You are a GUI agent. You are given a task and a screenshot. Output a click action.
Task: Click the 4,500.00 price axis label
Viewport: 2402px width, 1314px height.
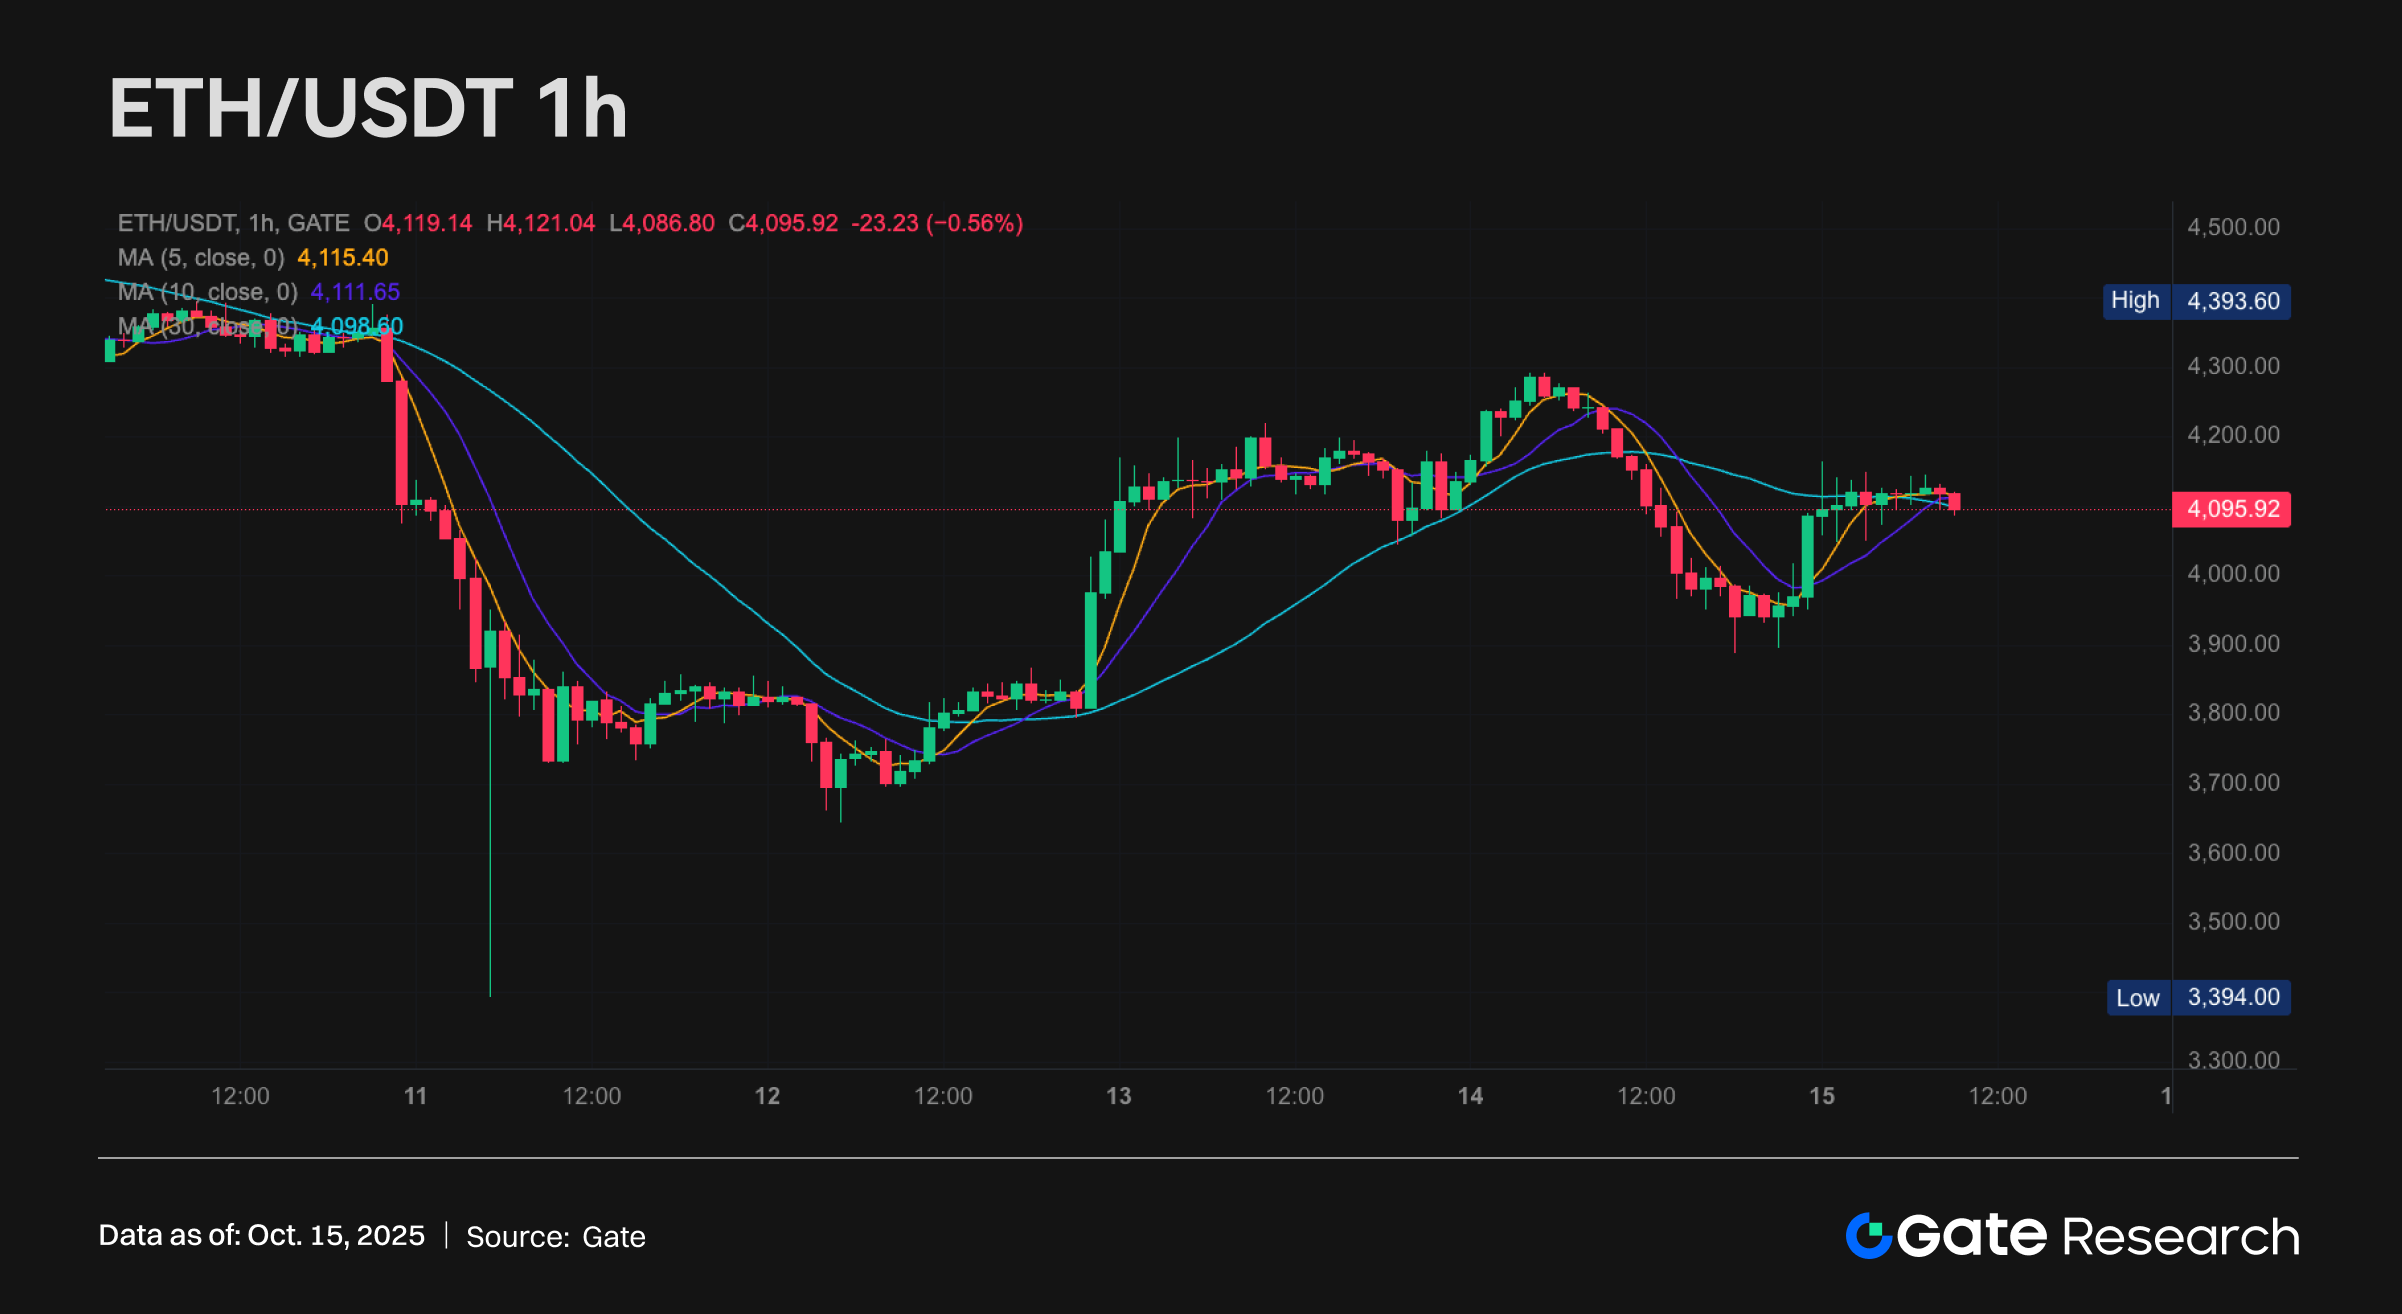tap(2233, 227)
